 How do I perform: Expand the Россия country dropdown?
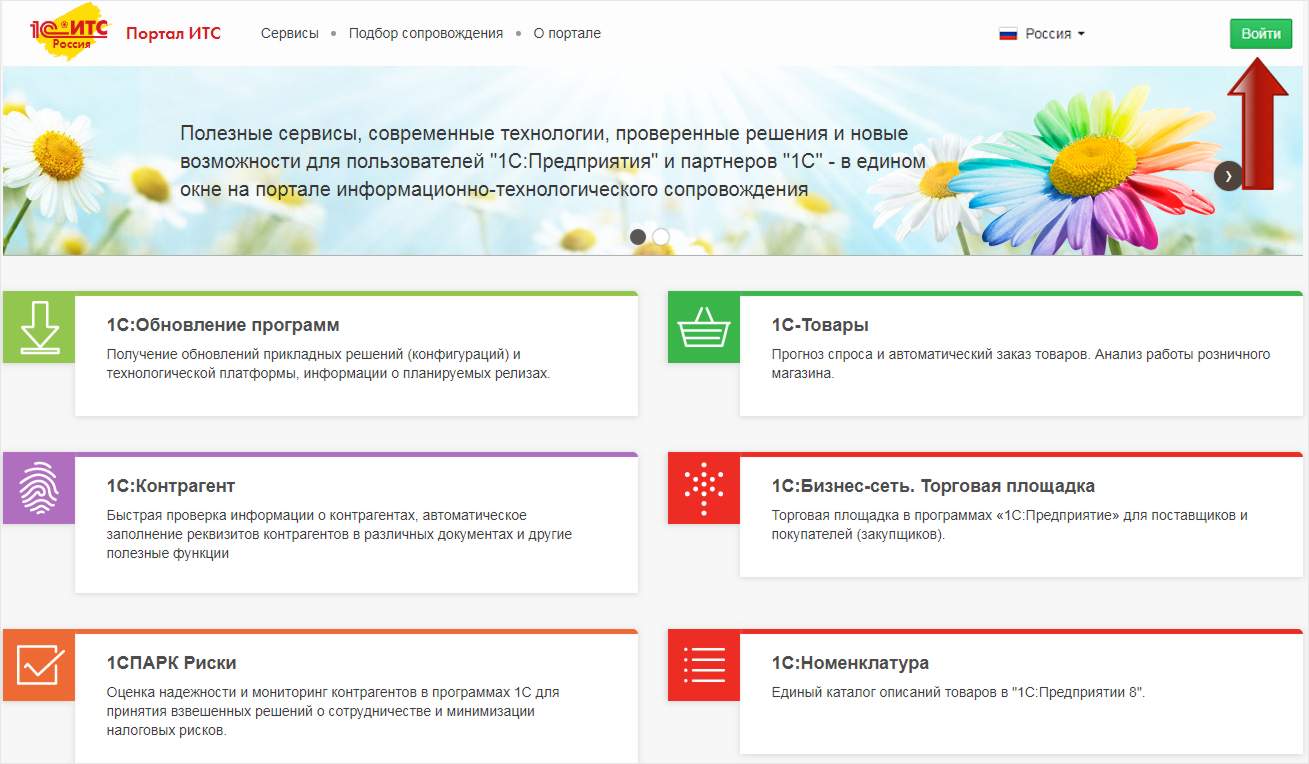pyautogui.click(x=1042, y=33)
